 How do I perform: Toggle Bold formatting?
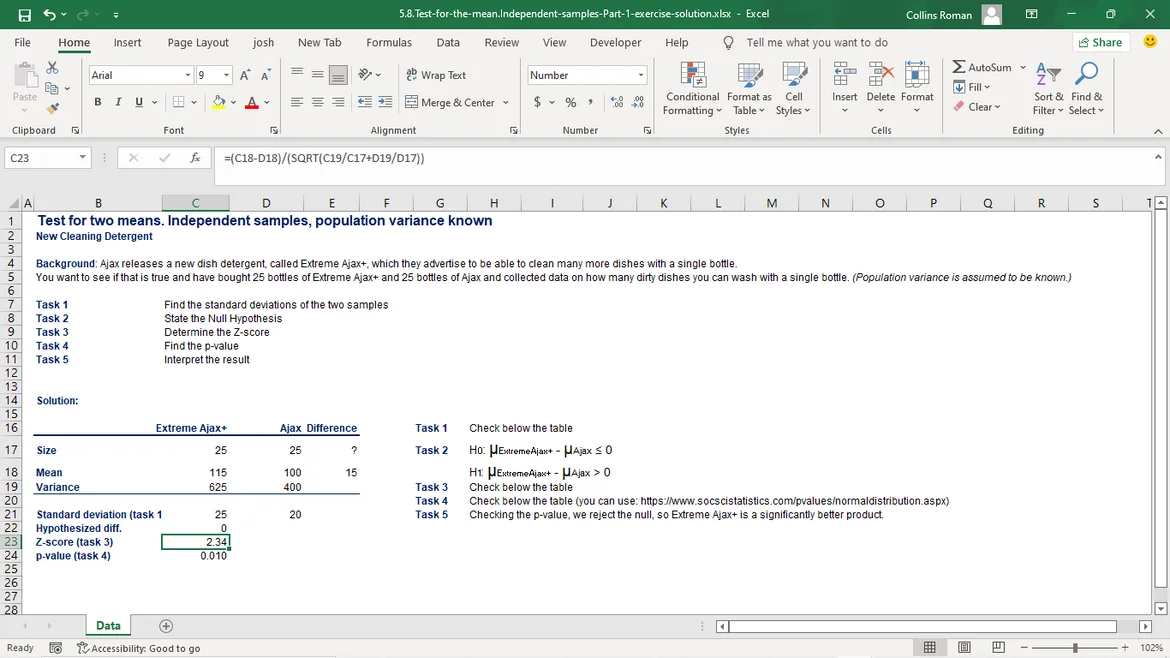98,103
